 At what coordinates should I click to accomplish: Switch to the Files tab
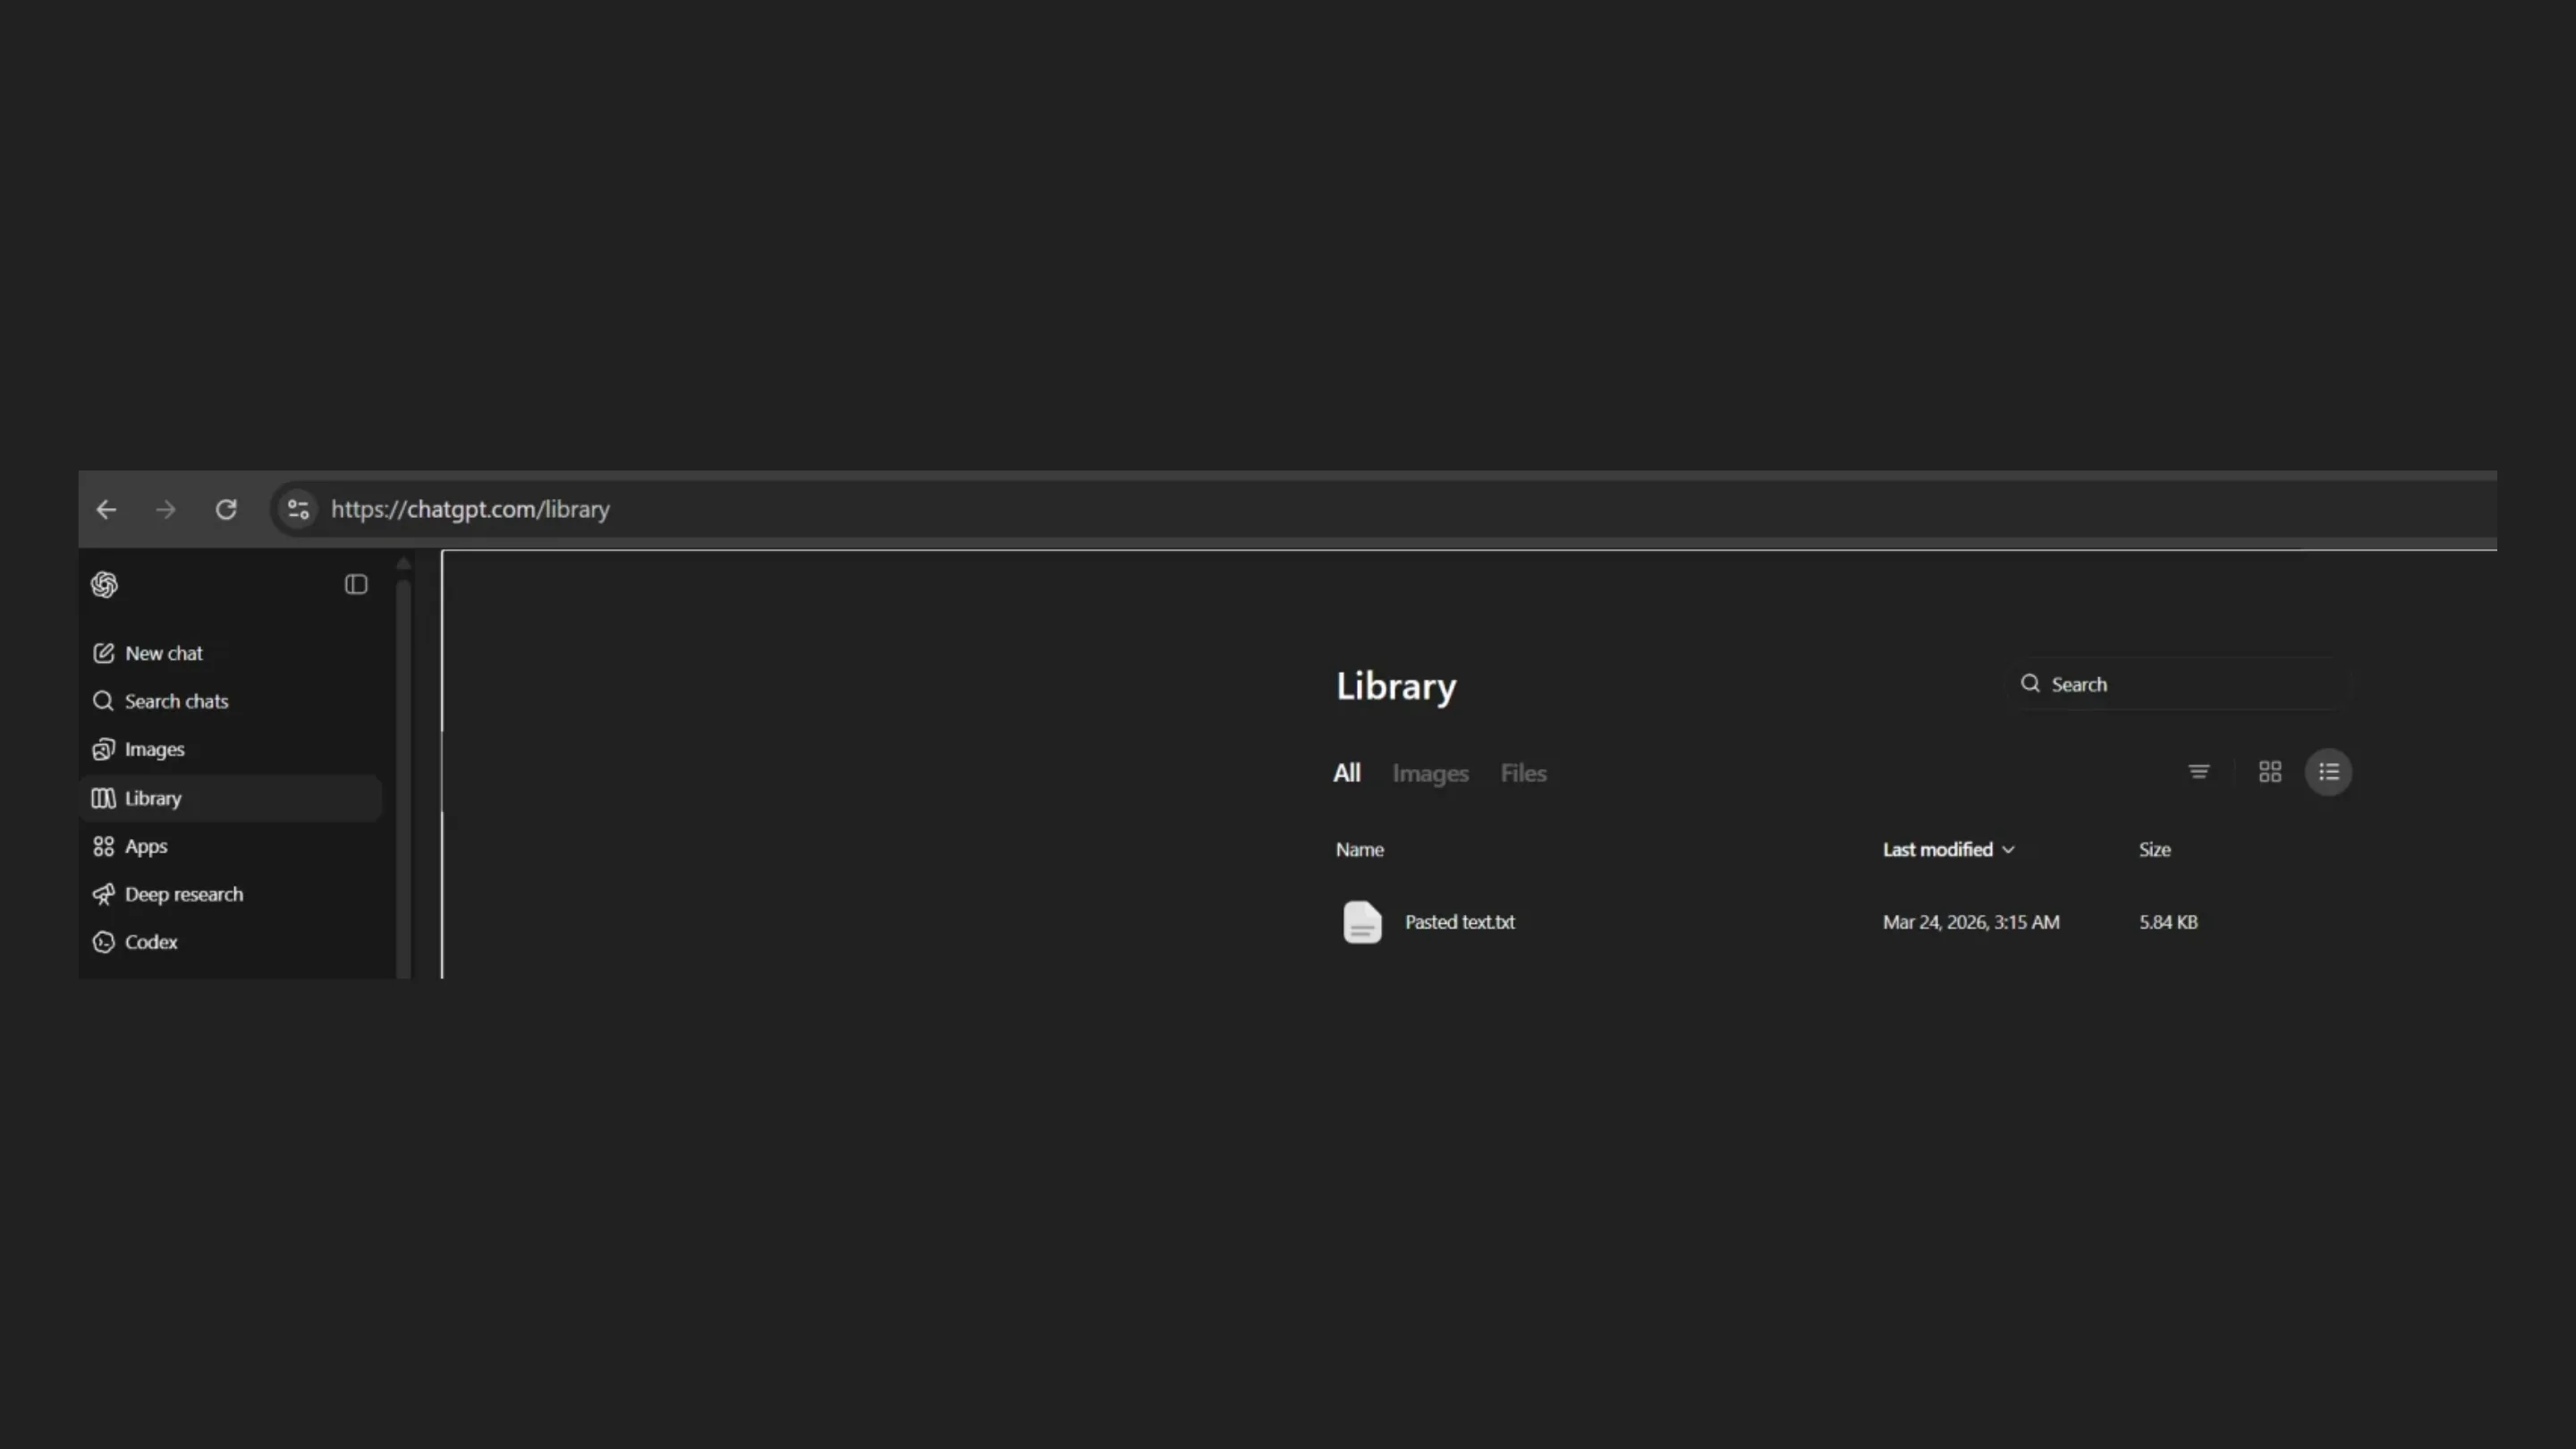(1523, 773)
